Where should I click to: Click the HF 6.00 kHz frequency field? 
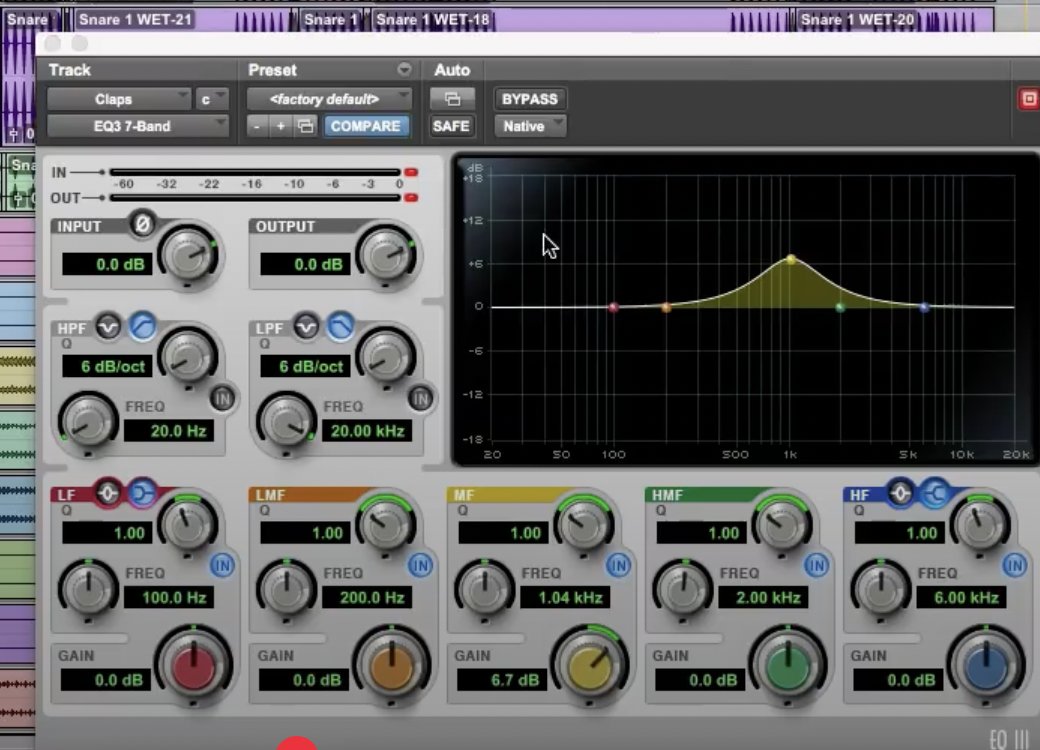tap(962, 597)
